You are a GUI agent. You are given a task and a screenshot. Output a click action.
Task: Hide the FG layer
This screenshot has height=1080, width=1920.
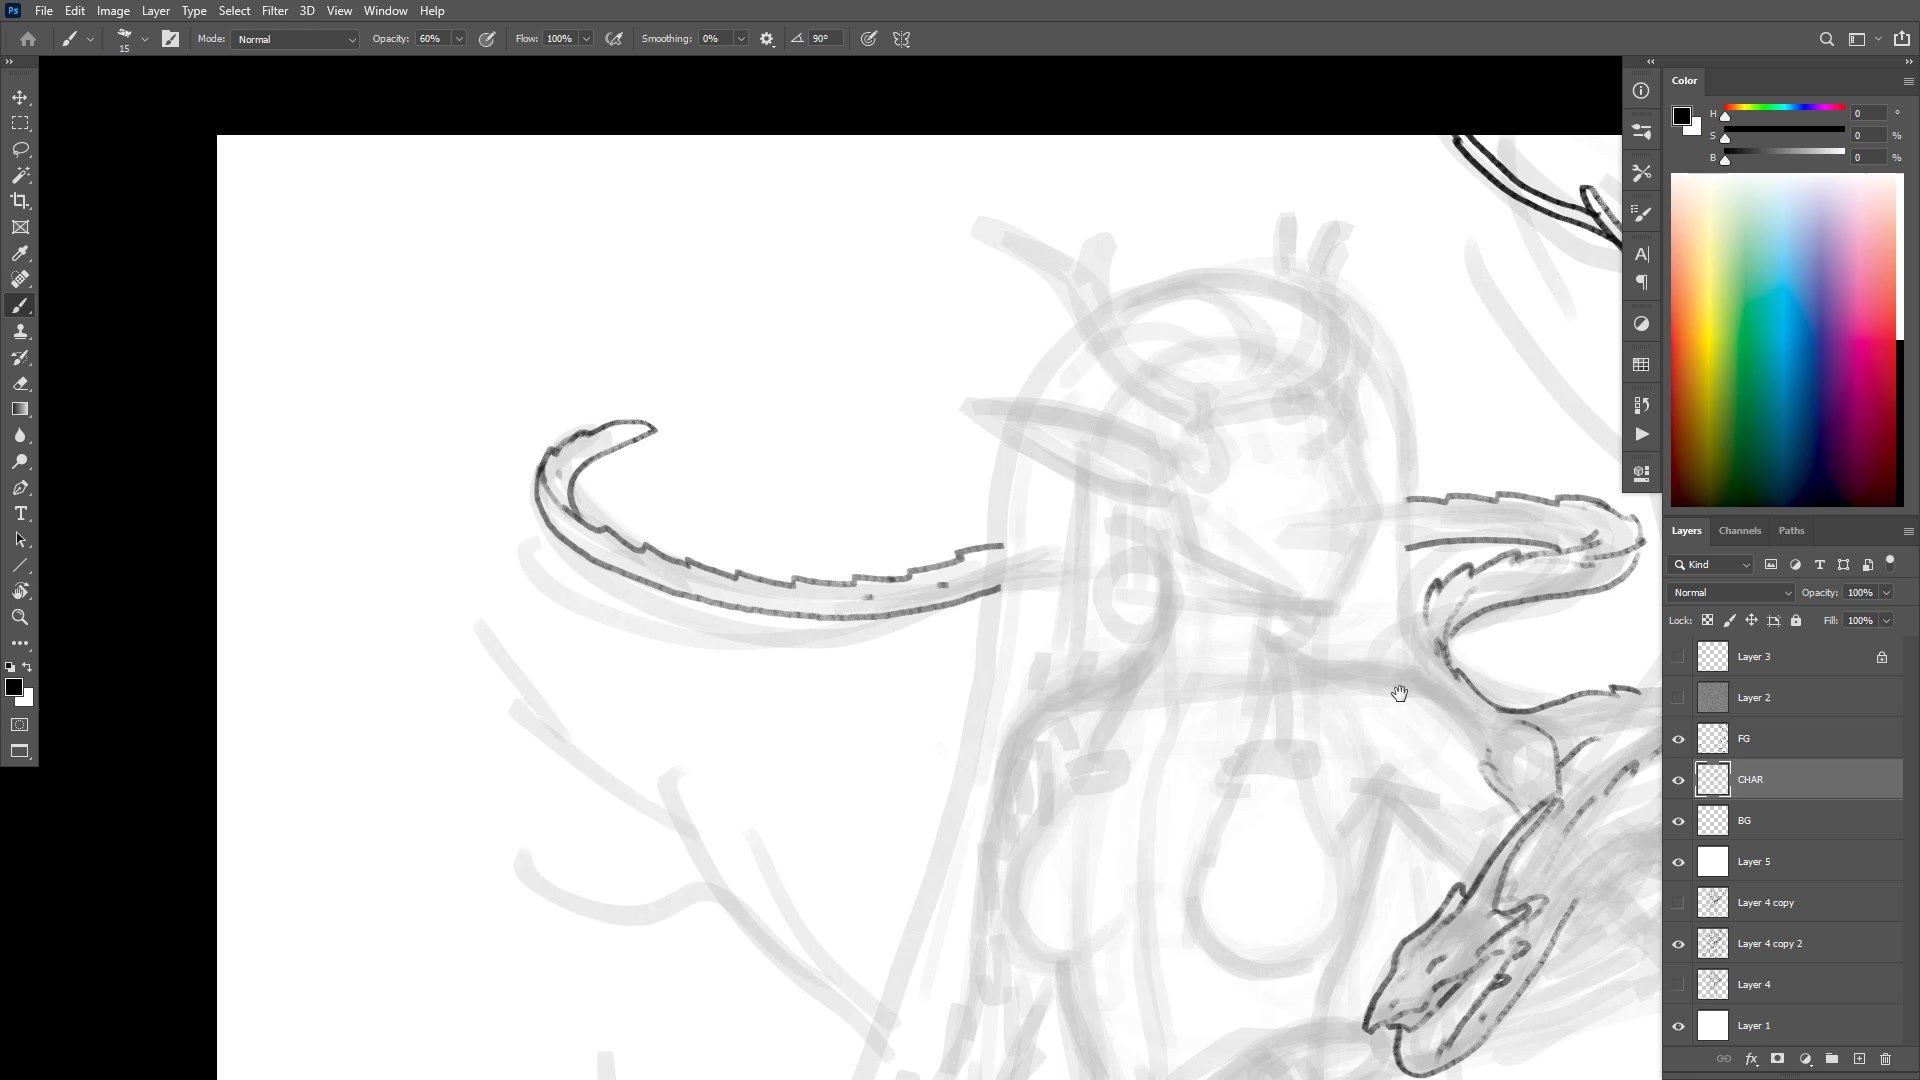click(x=1679, y=739)
